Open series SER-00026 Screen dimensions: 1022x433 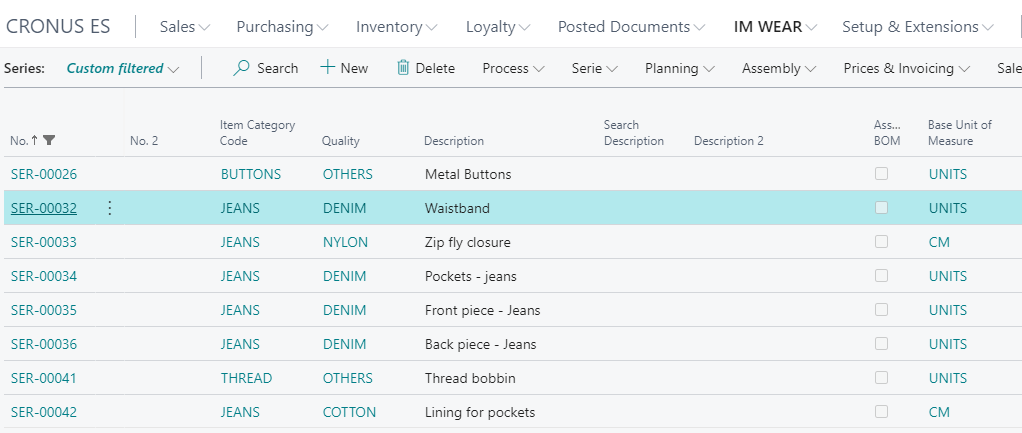44,174
